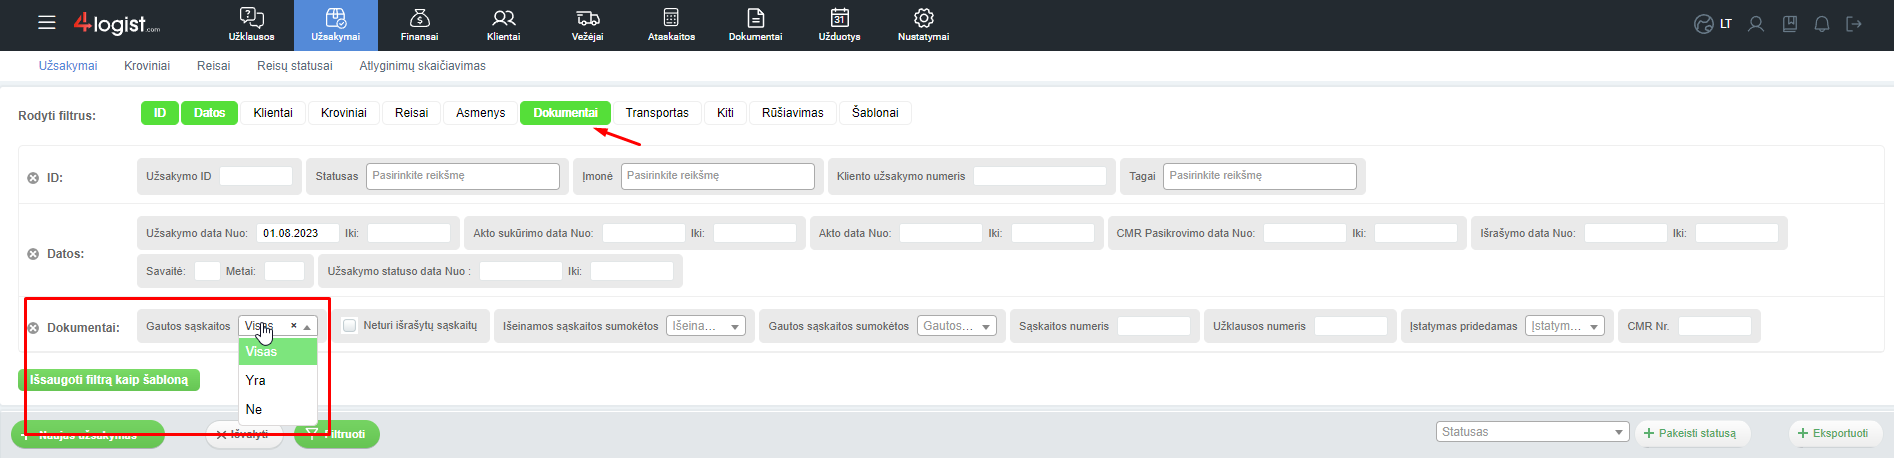1894x458 pixels.
Task: Toggle the Datos filter group
Action: 209,113
